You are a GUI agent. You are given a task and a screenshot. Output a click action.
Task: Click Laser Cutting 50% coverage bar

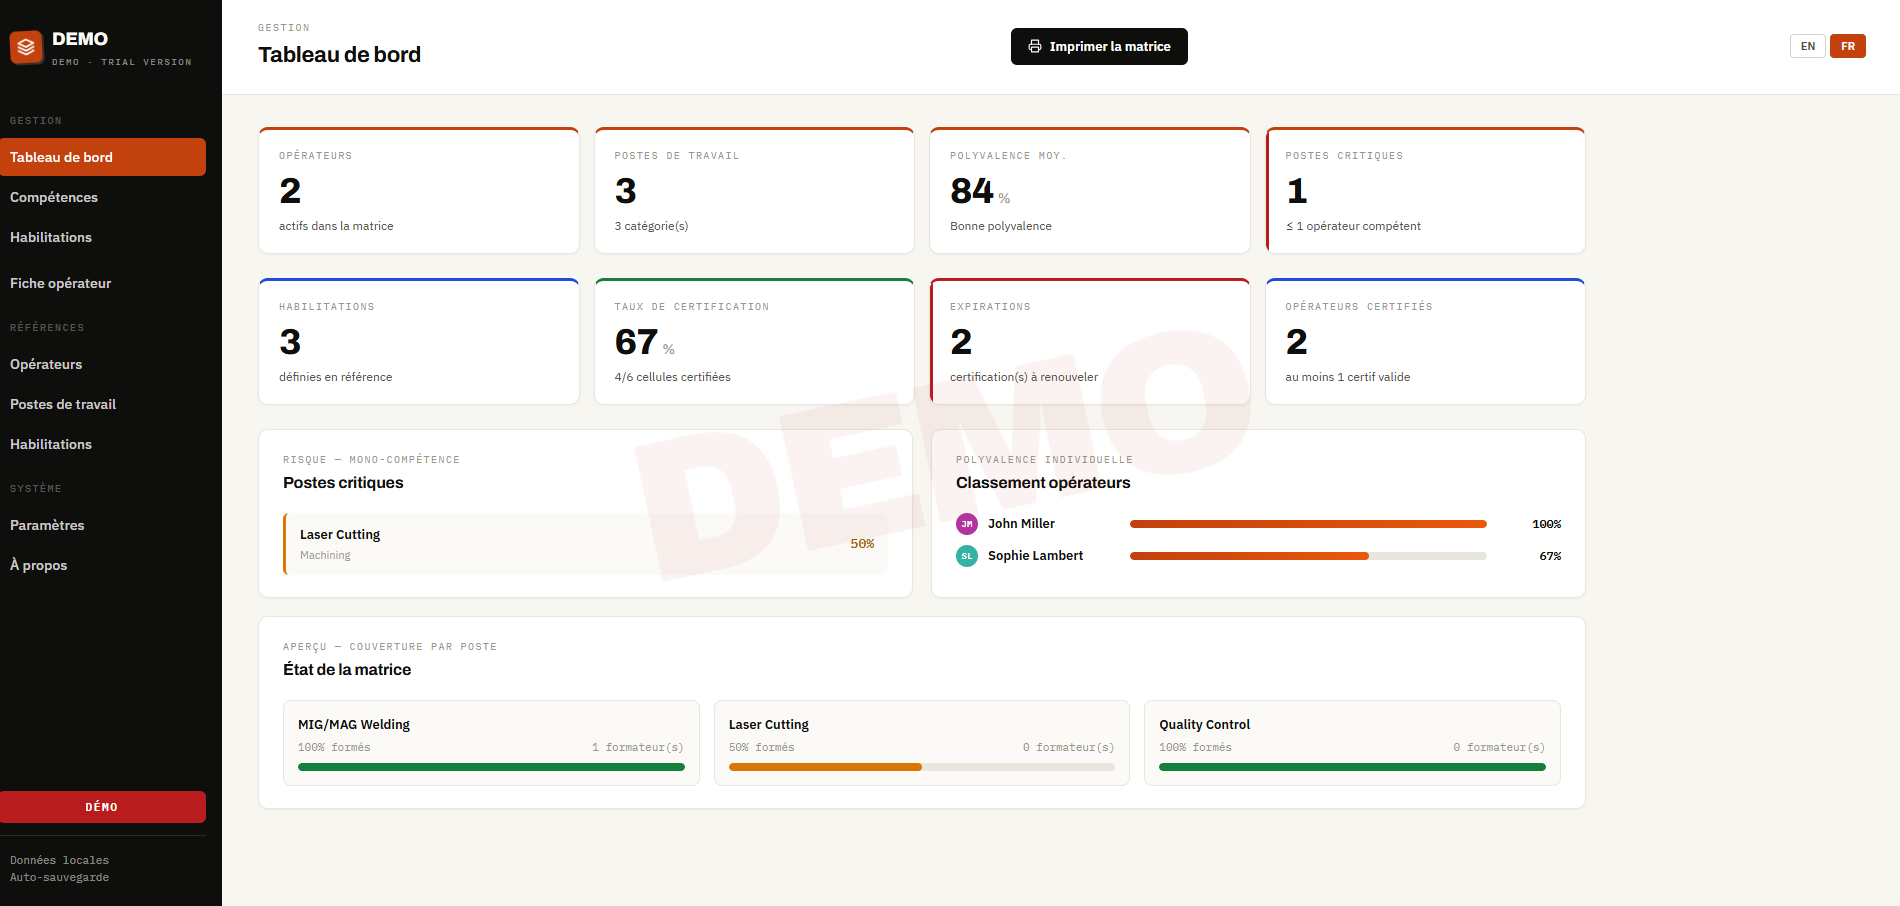pyautogui.click(x=922, y=767)
